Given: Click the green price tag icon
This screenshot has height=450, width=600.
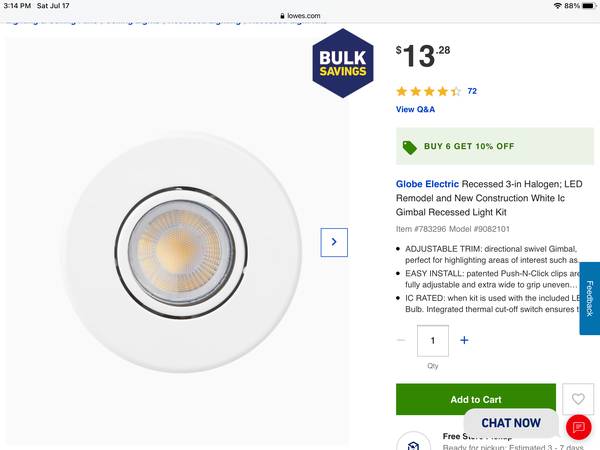Looking at the screenshot, I should point(410,146).
